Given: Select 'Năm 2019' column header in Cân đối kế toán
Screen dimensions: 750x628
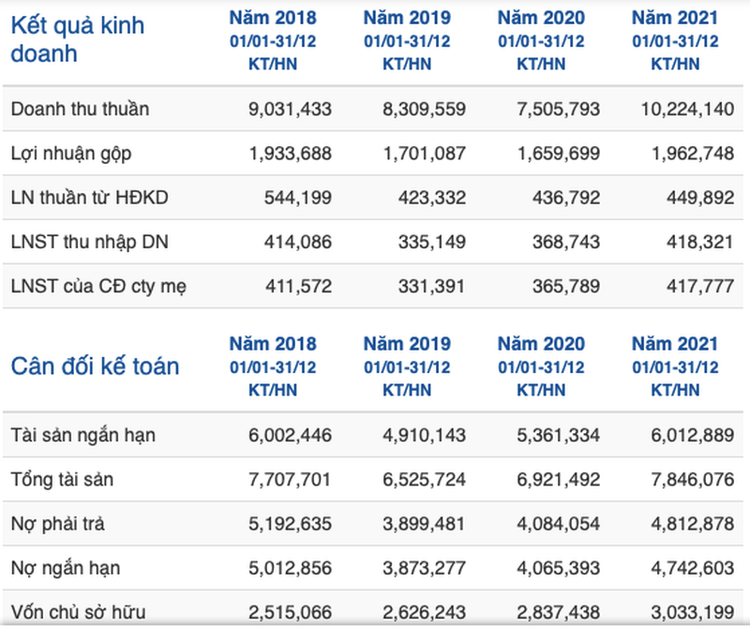Looking at the screenshot, I should pos(407,345).
